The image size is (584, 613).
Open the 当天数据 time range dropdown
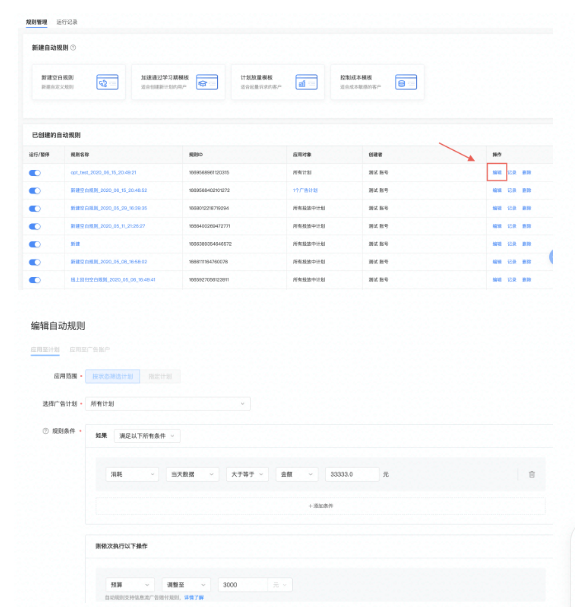pyautogui.click(x=192, y=474)
